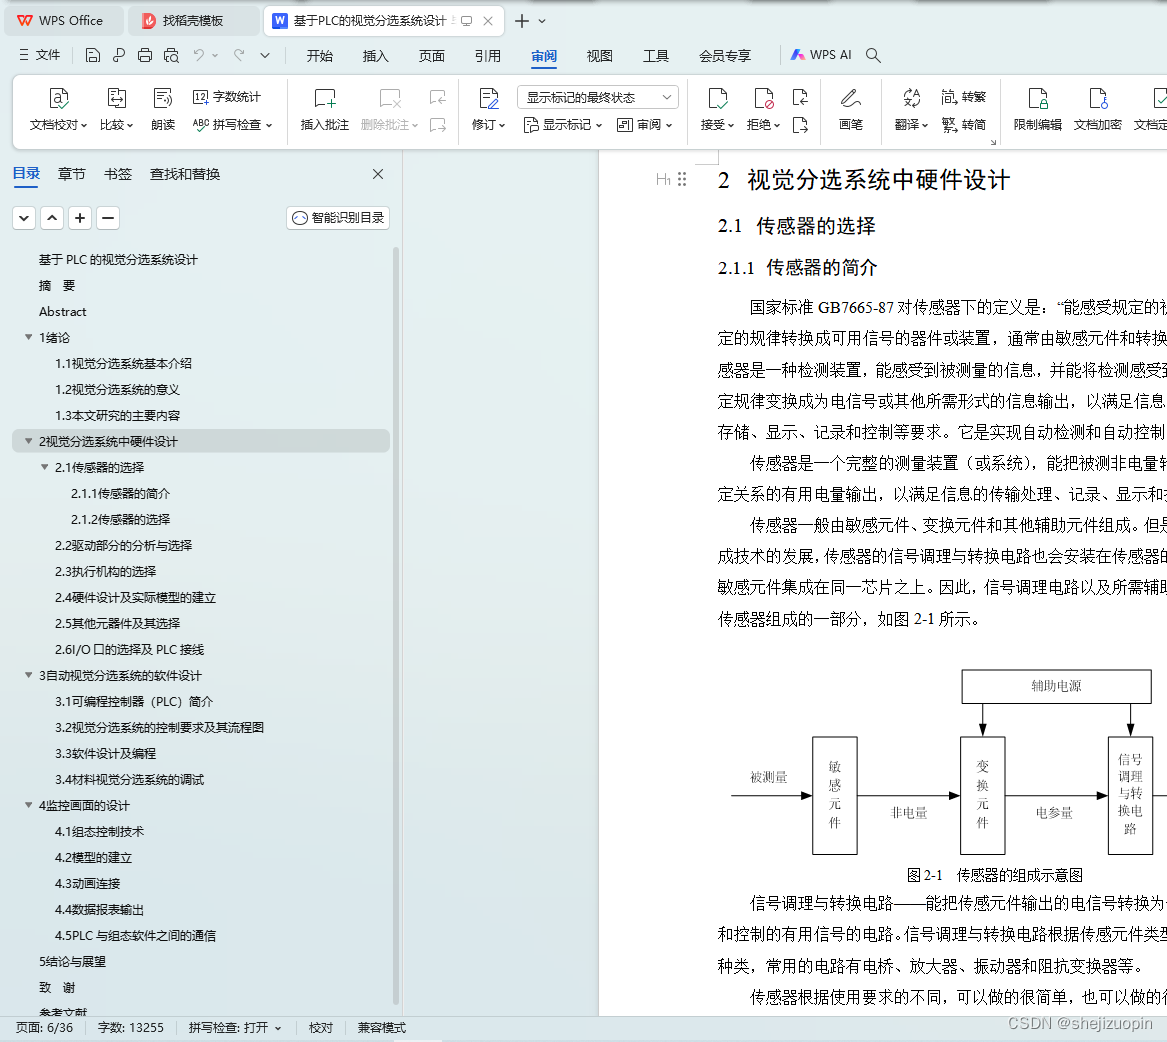The width and height of the screenshot is (1167, 1042).
Task: Click the Print Preview icon
Action: point(171,55)
